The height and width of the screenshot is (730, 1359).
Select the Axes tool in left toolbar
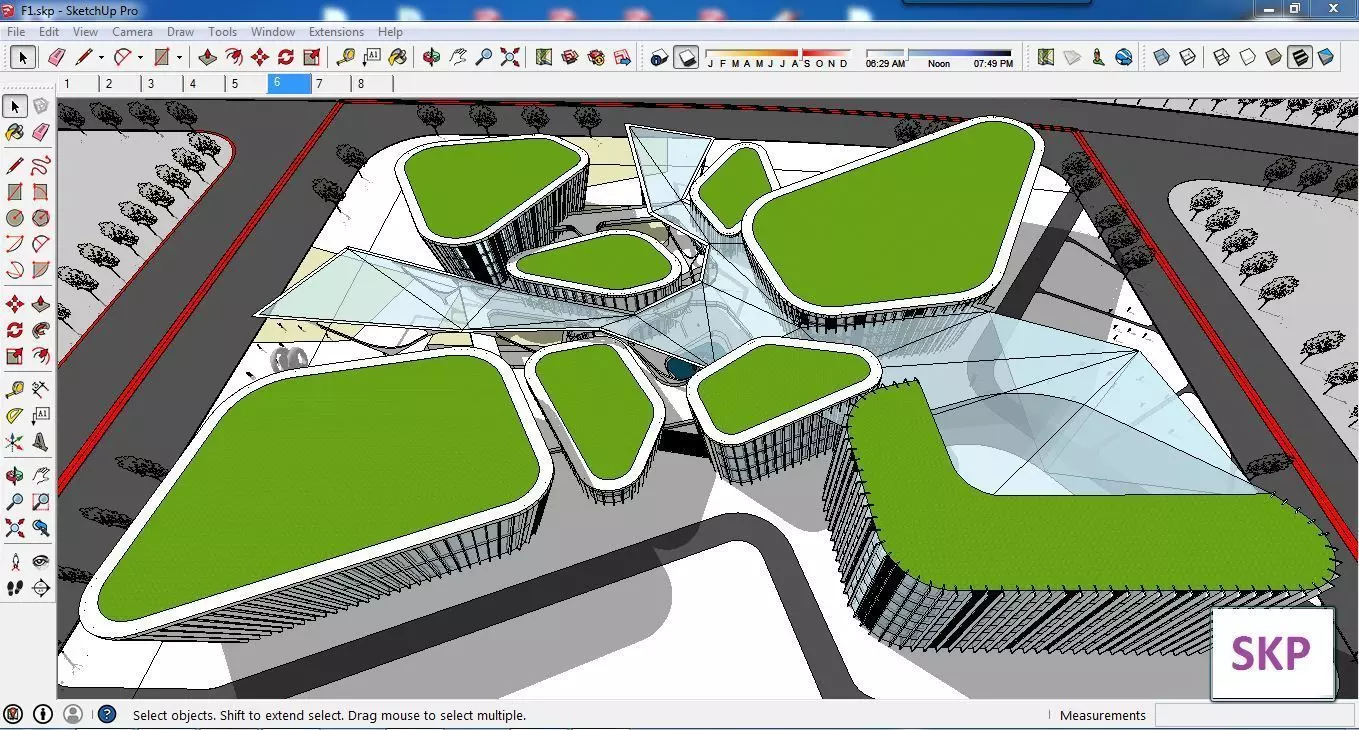click(x=14, y=441)
